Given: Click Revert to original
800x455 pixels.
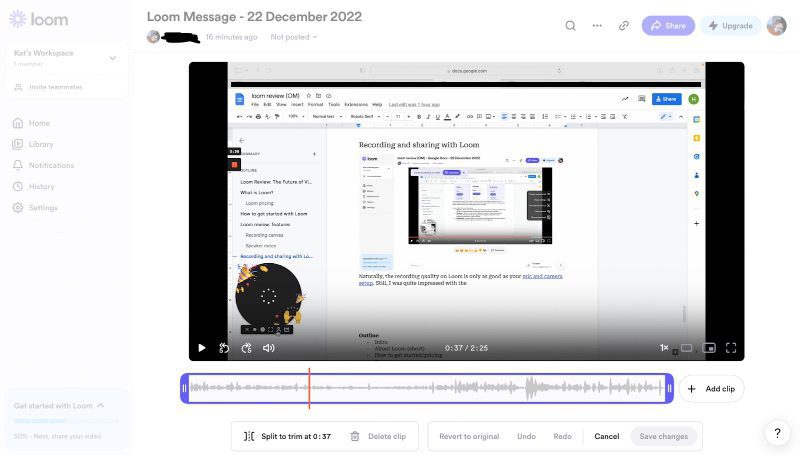Looking at the screenshot, I should [x=469, y=436].
